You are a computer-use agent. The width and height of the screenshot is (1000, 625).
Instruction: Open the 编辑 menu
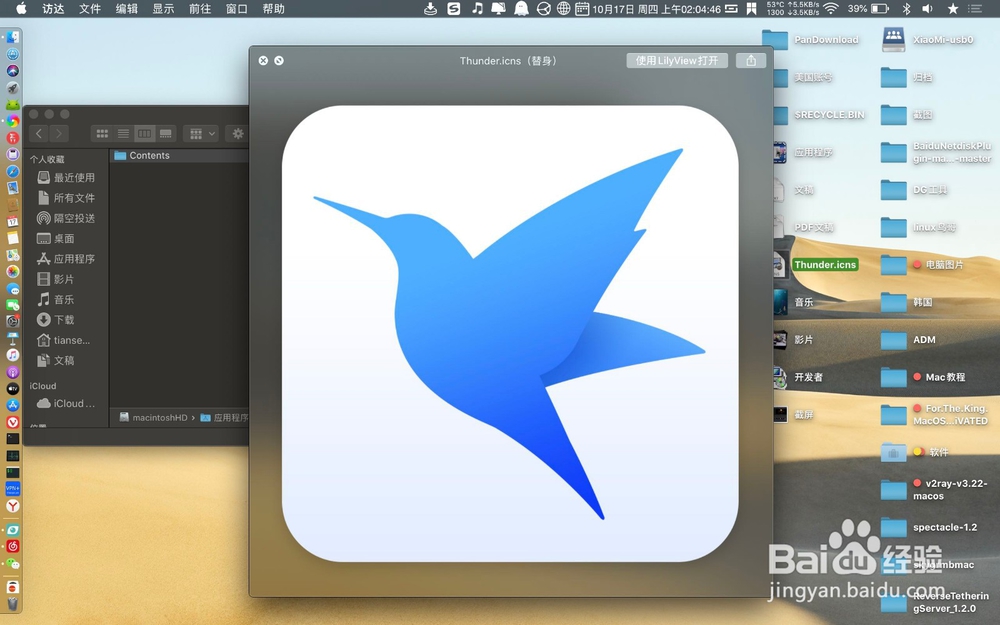[126, 9]
